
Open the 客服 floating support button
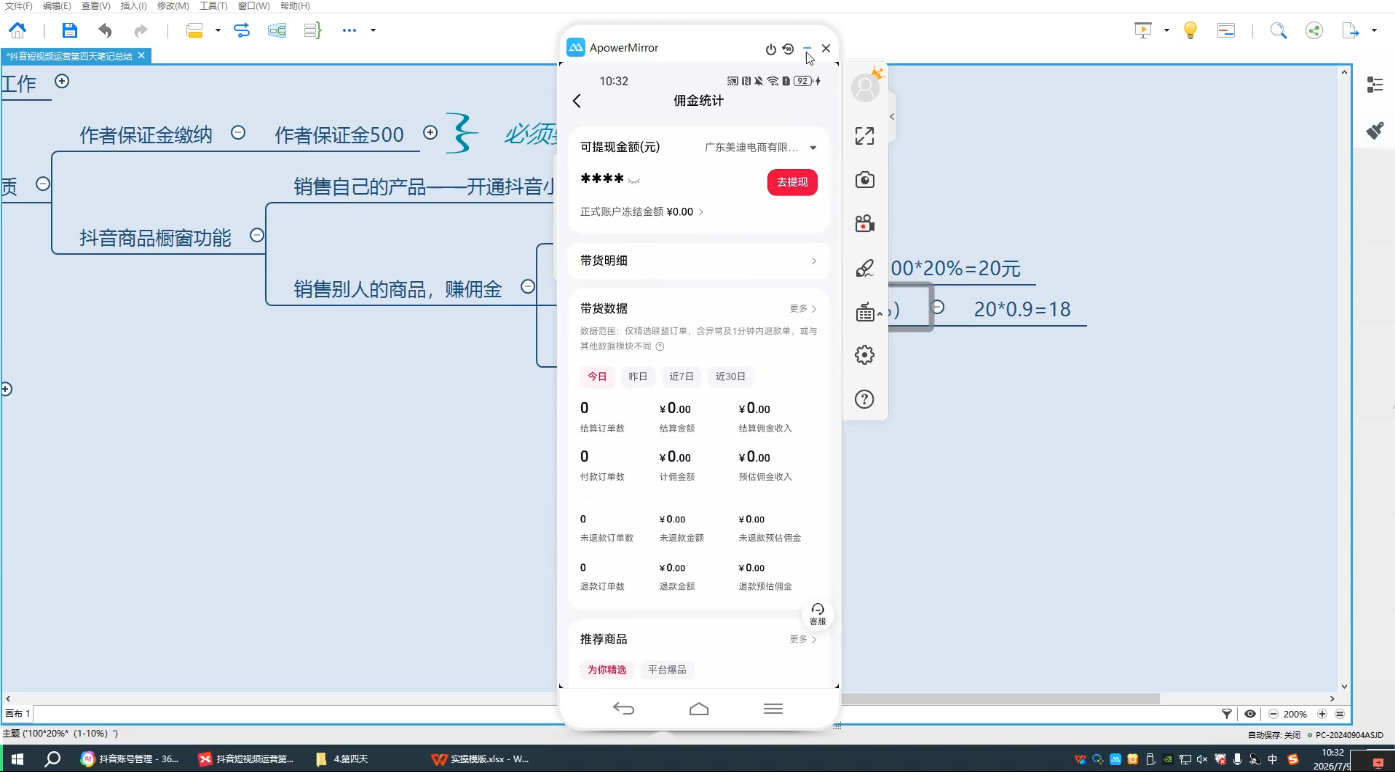pyautogui.click(x=818, y=614)
